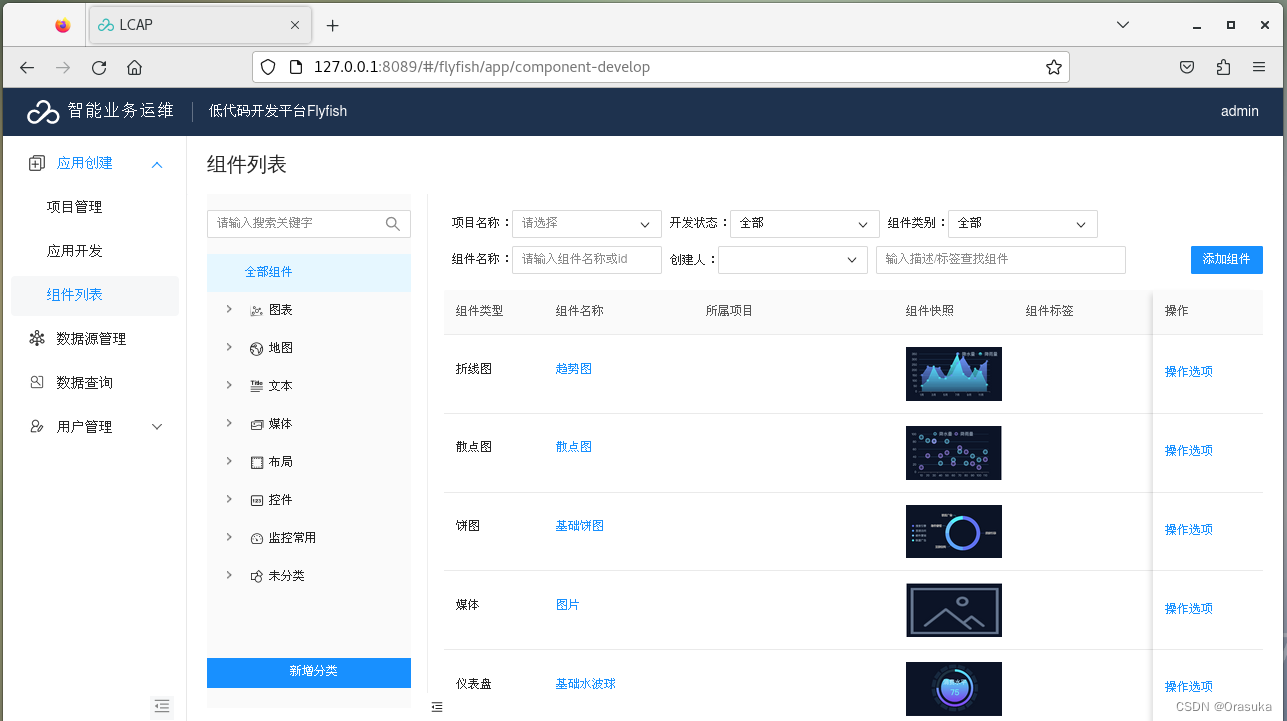This screenshot has height=721, width=1287.
Task: Select the 监控常用 clock icon
Action: coord(254,537)
